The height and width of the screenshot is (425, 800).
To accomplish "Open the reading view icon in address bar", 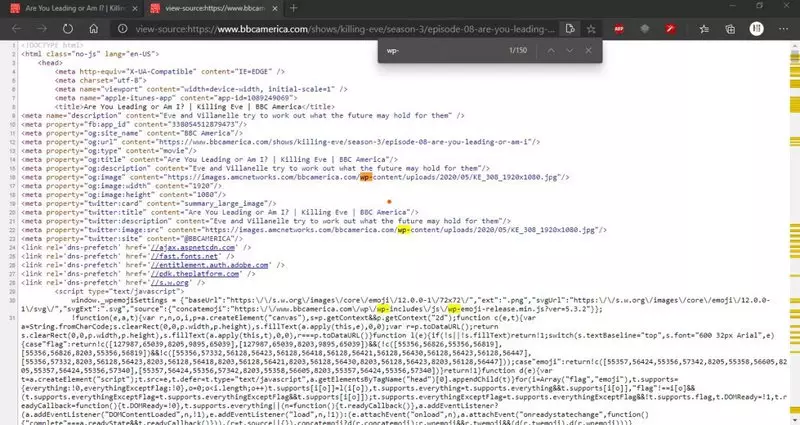I will [x=570, y=29].
